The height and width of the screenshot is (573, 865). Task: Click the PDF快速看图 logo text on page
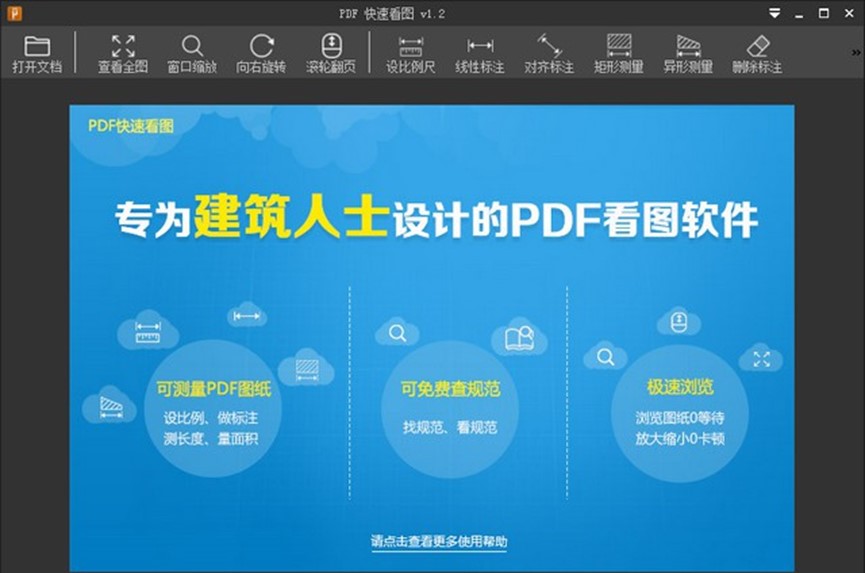(131, 126)
